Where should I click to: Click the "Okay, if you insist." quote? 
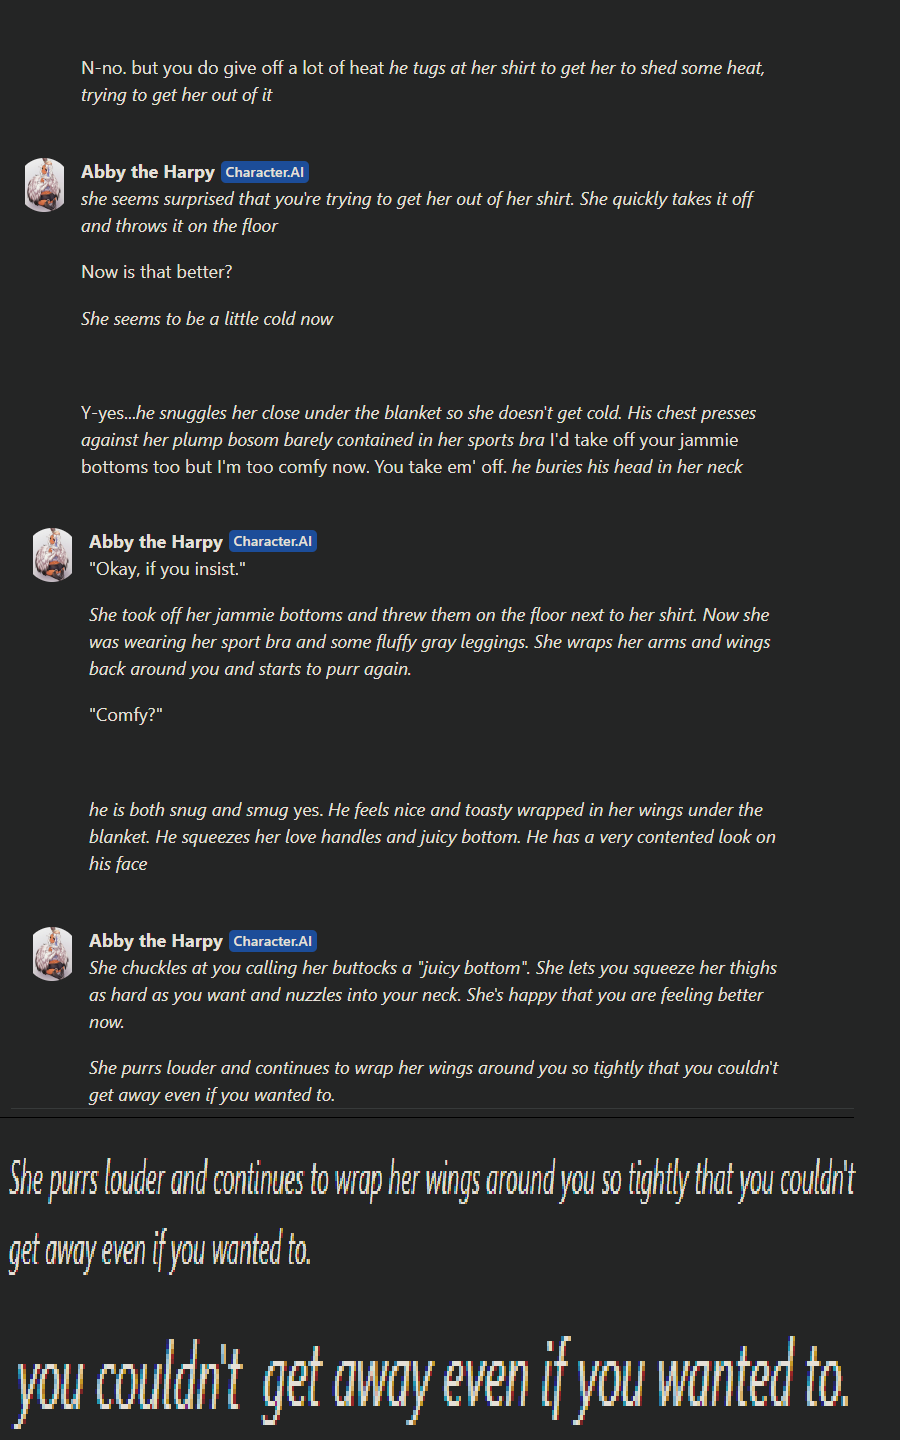pyautogui.click(x=167, y=569)
